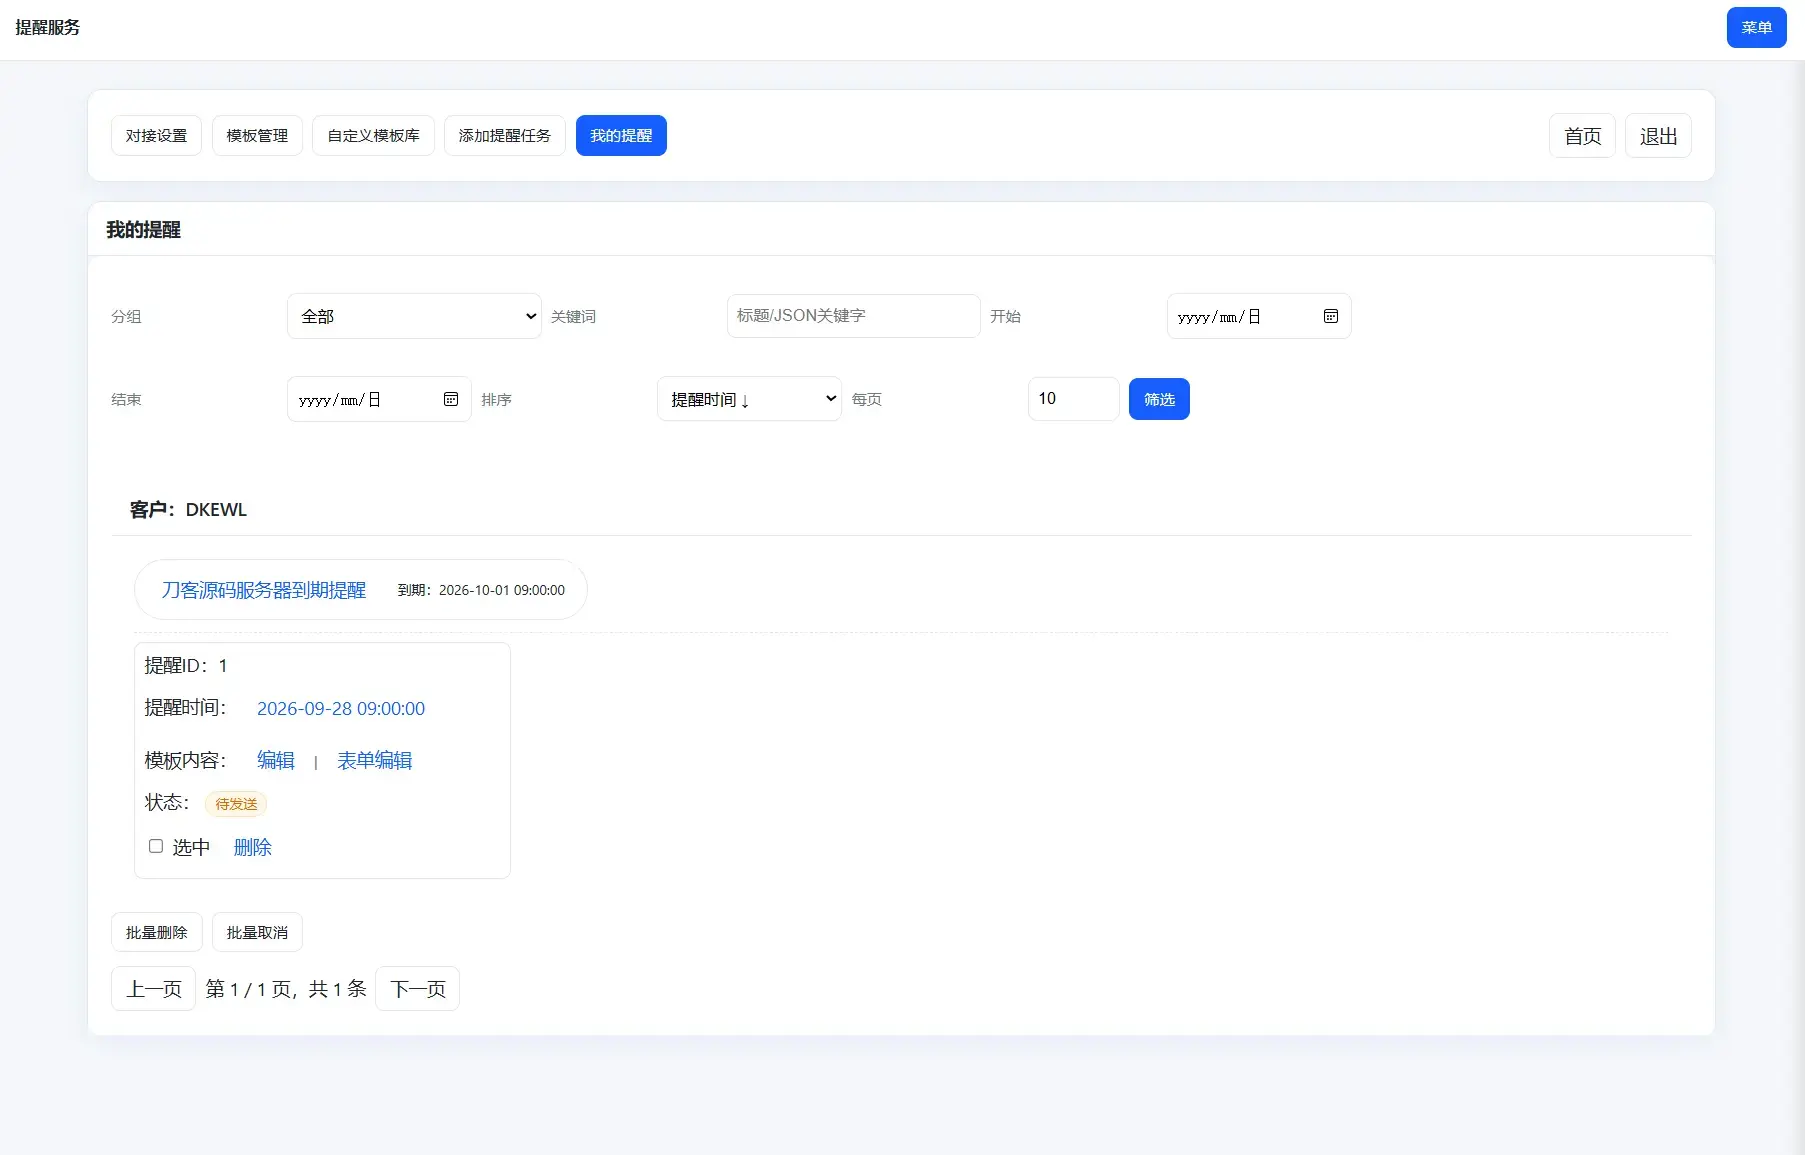Click the 批量取消 button

tap(257, 932)
